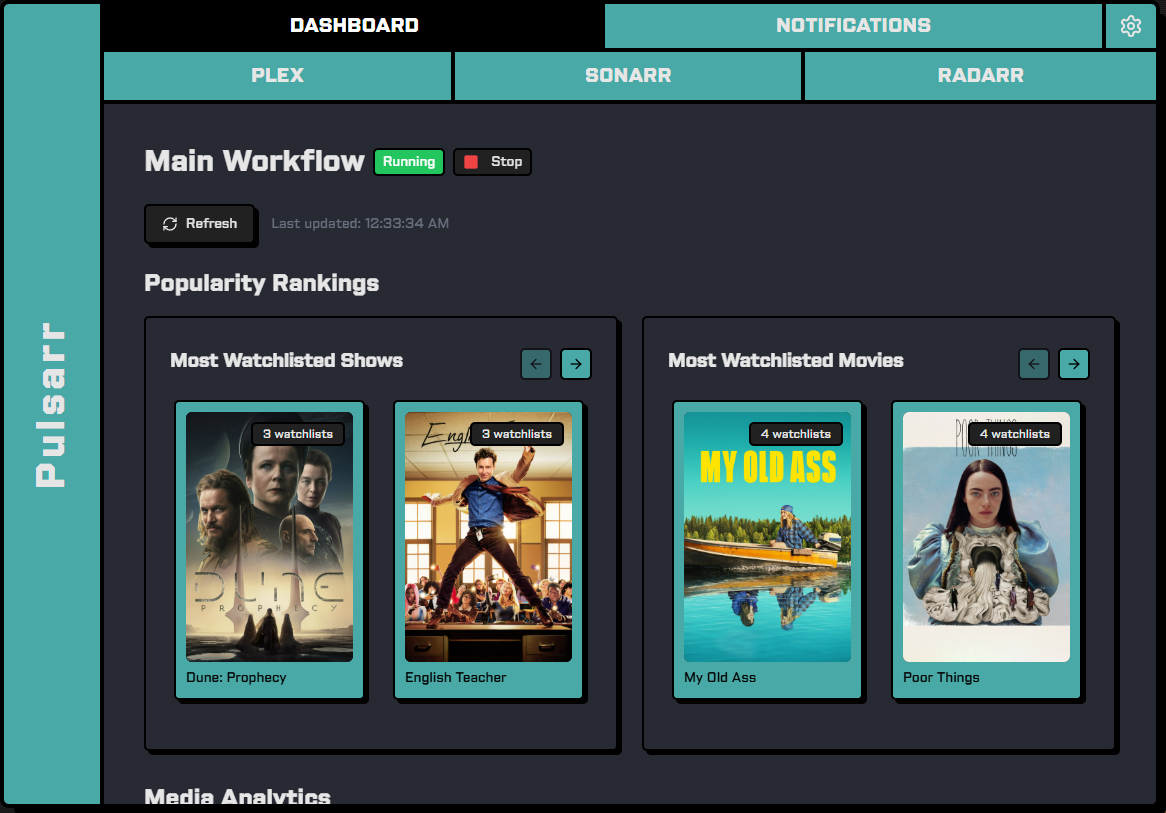Viewport: 1166px width, 813px height.
Task: Click the Running status badge
Action: (x=409, y=161)
